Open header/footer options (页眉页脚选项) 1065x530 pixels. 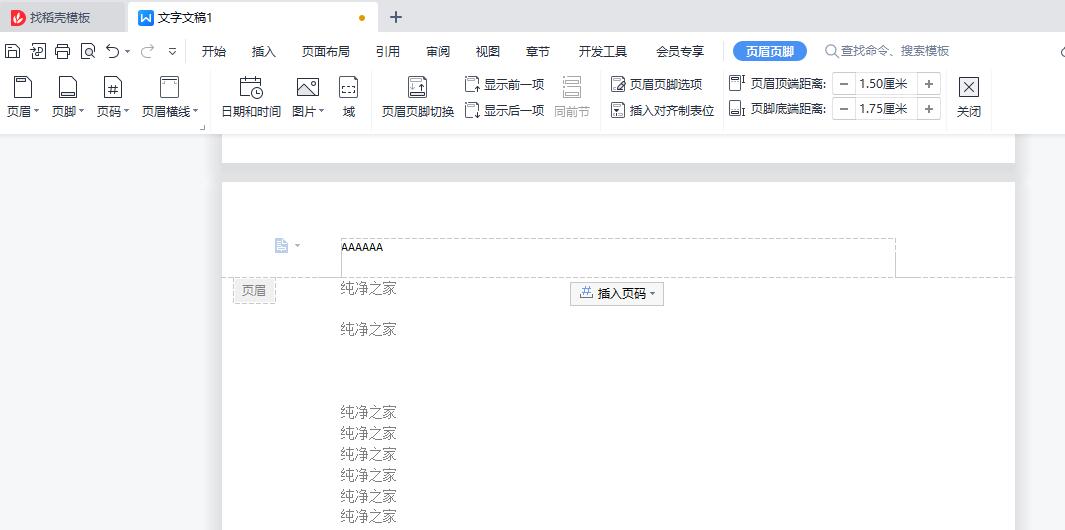click(x=657, y=85)
